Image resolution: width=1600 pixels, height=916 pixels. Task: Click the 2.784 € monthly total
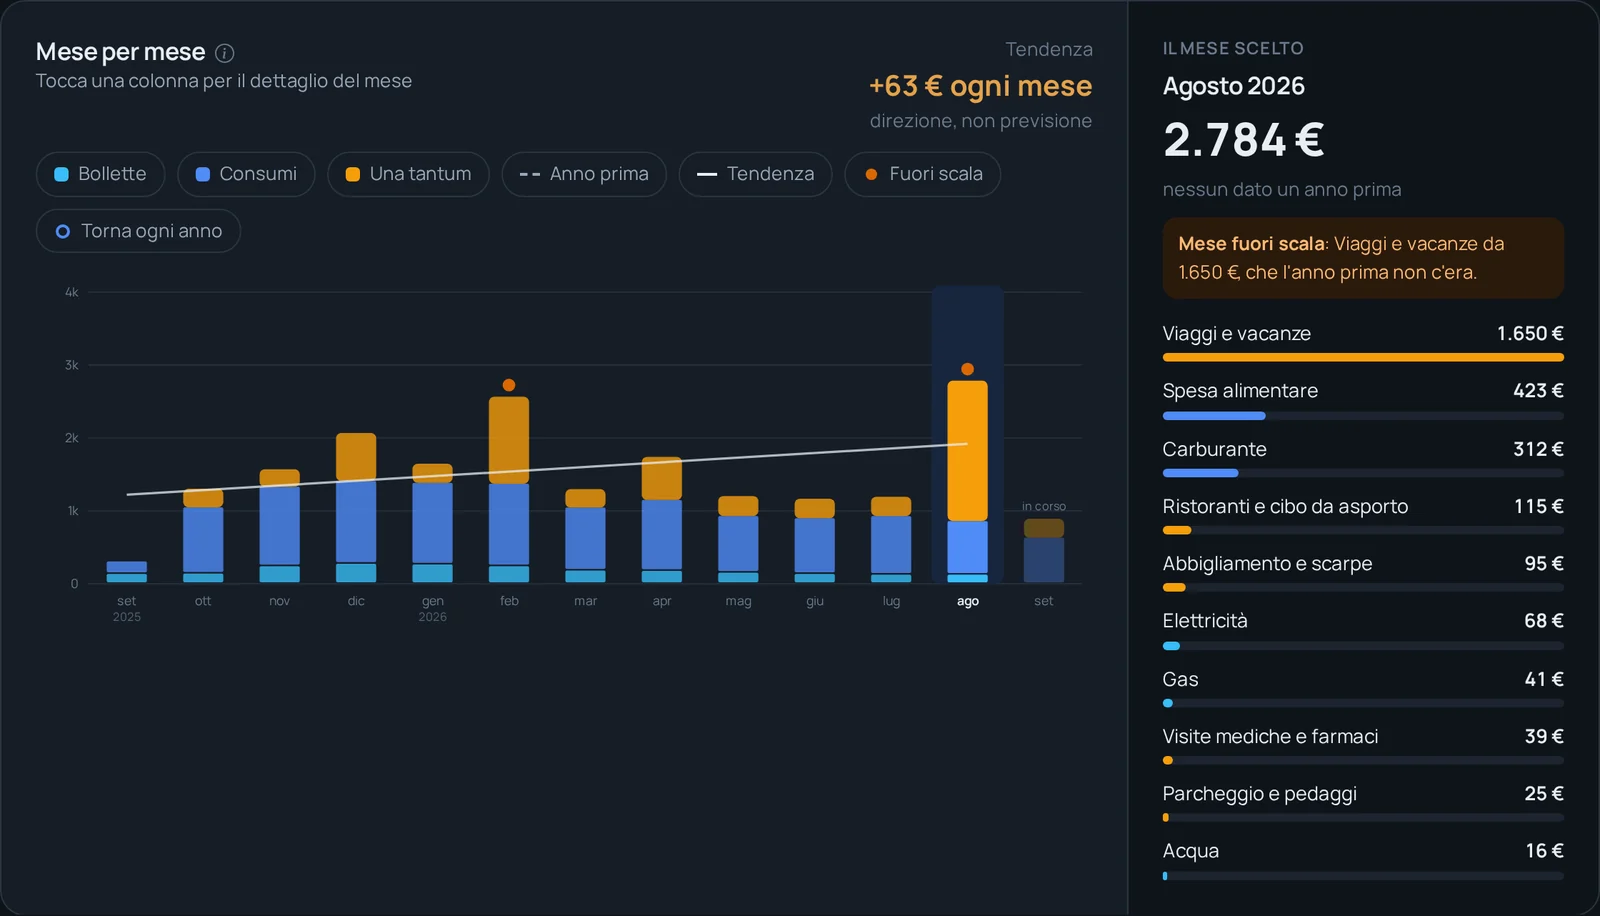(x=1244, y=139)
